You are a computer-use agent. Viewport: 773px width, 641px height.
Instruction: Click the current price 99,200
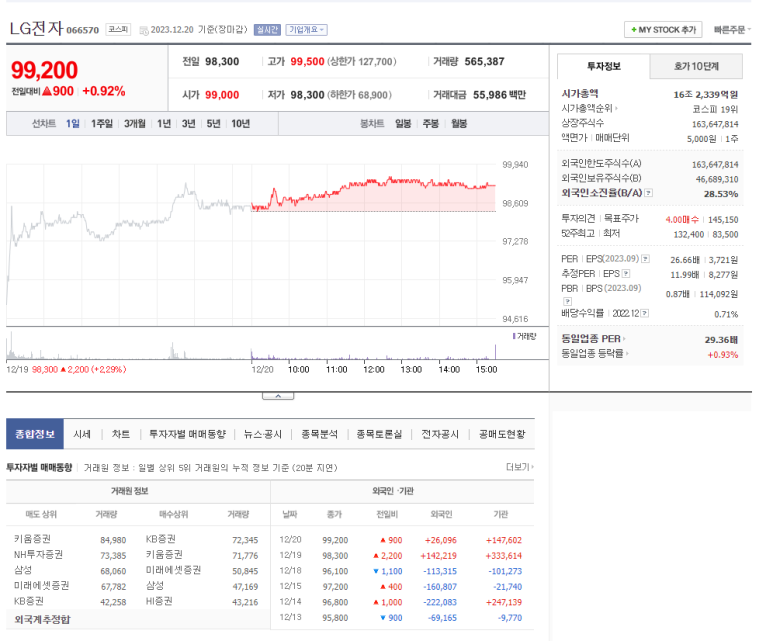[x=44, y=70]
